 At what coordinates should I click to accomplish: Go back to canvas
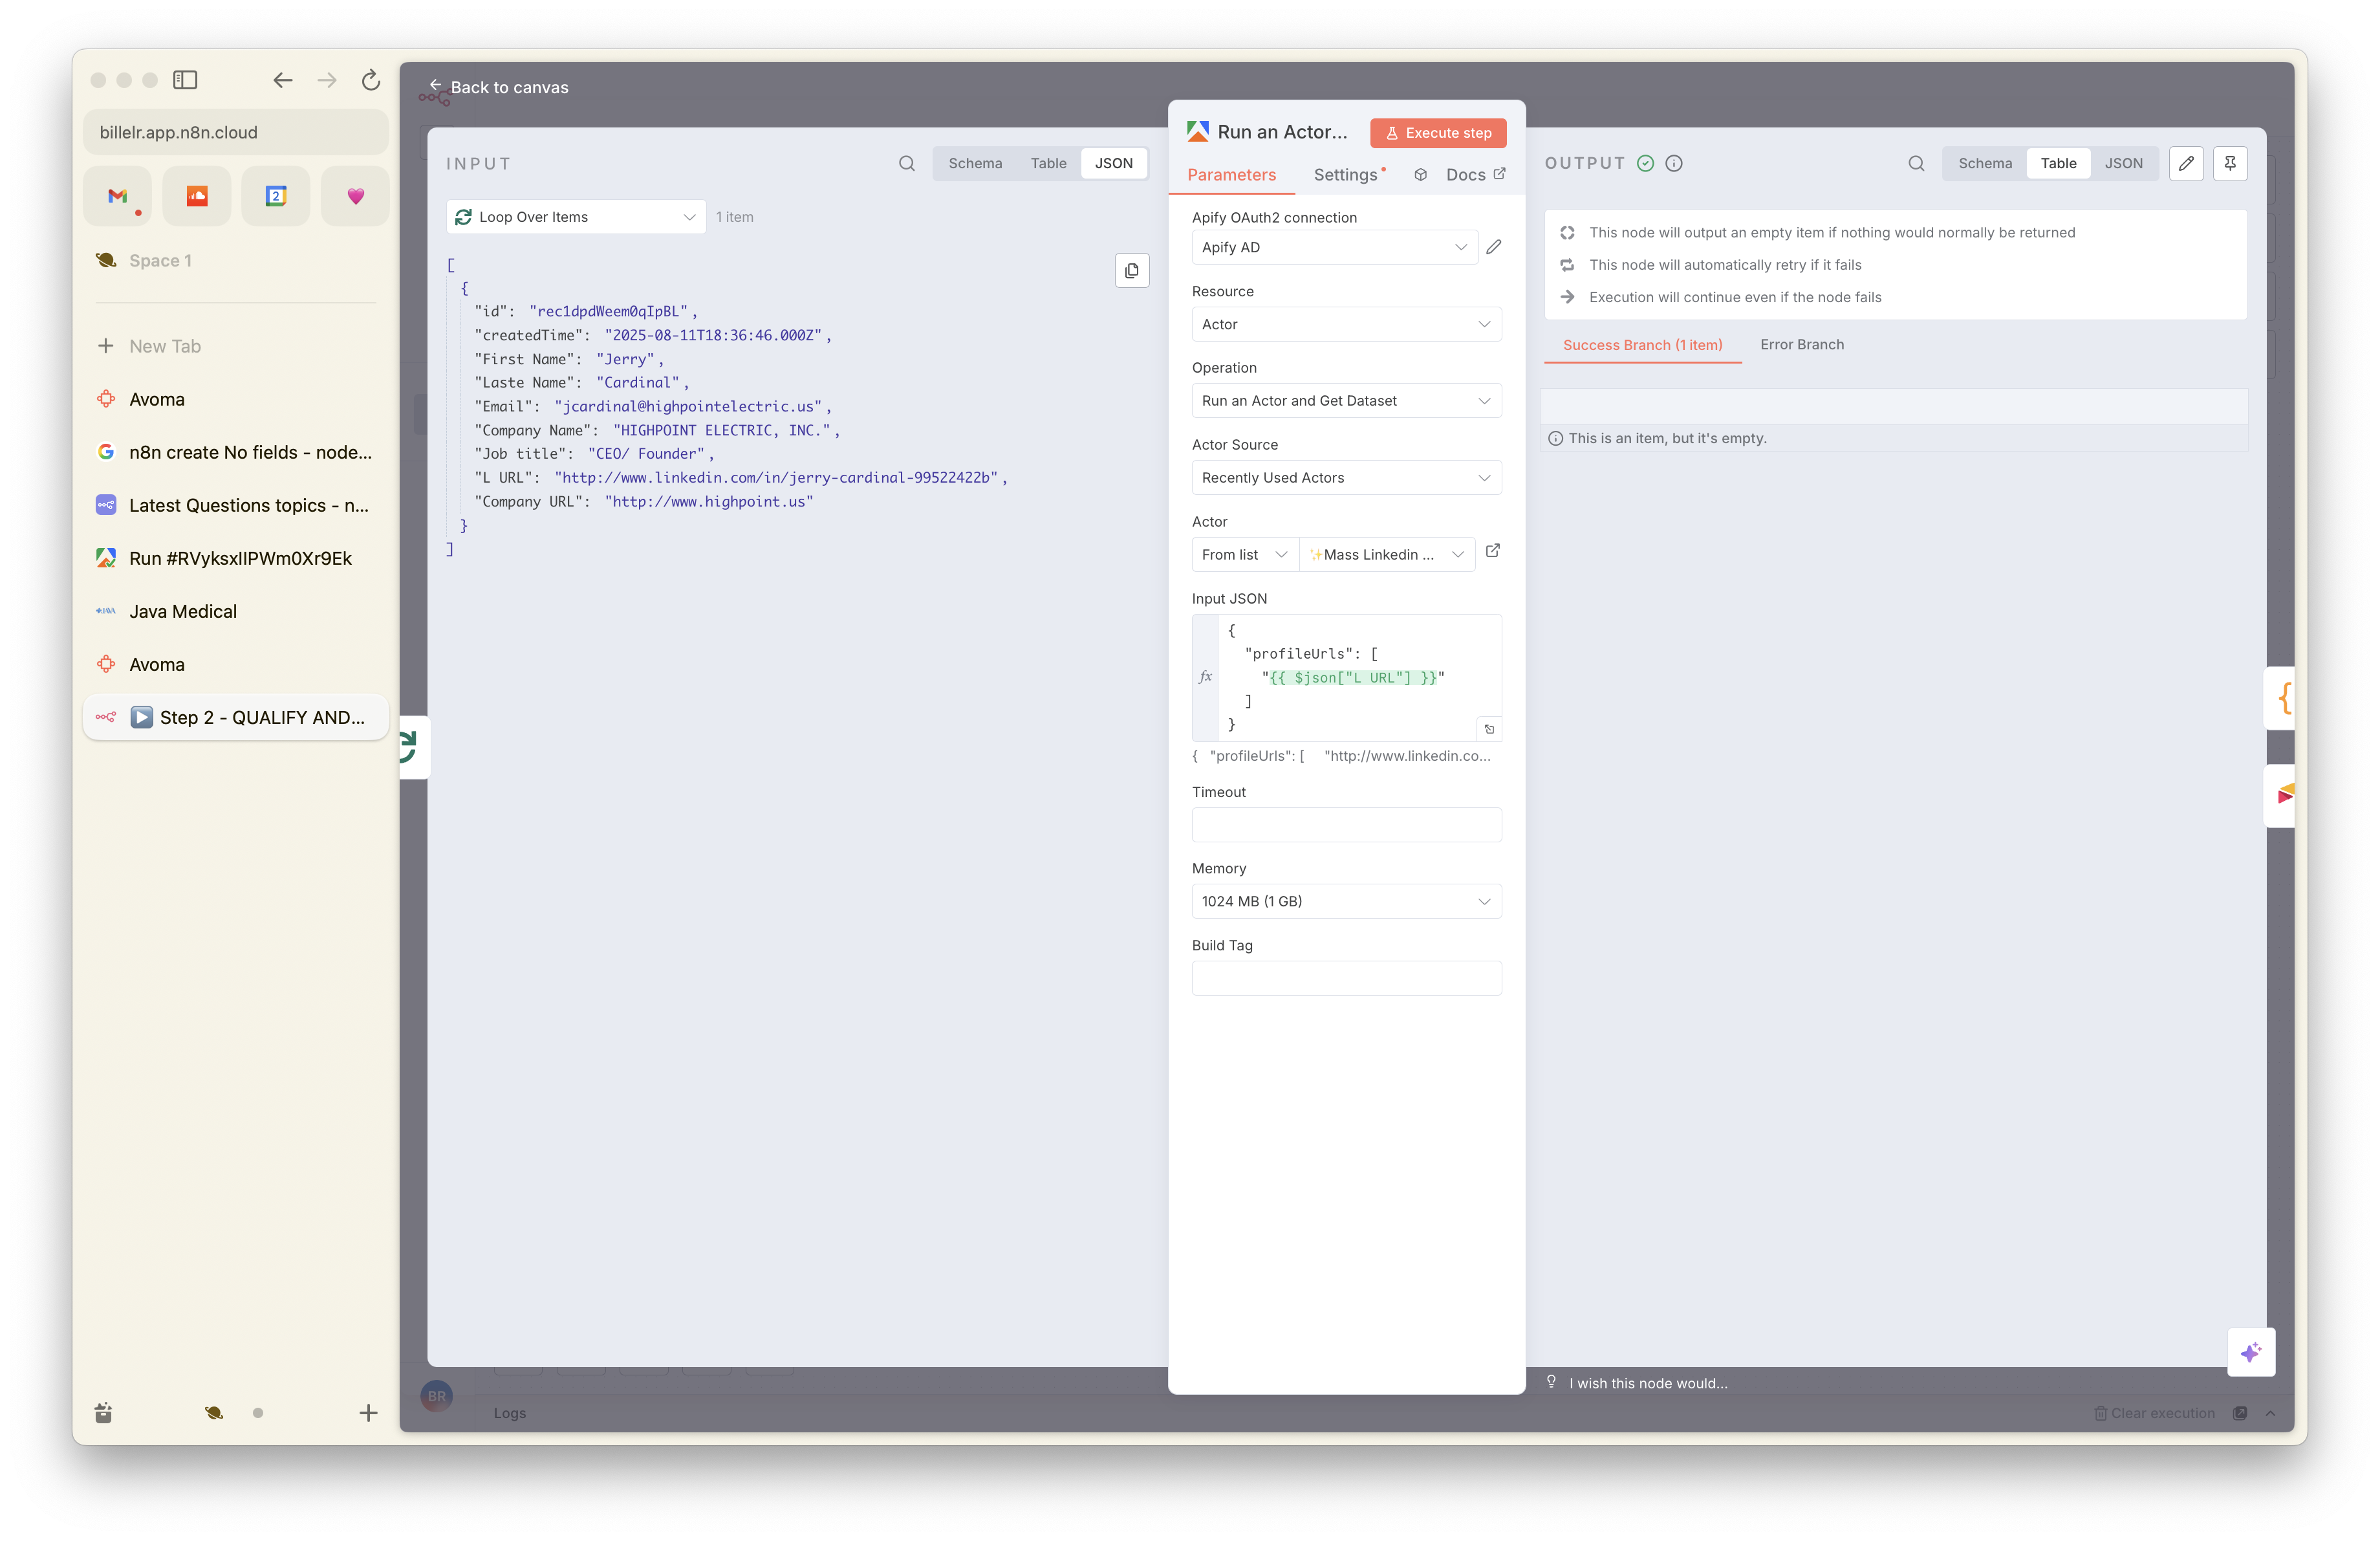[x=499, y=87]
